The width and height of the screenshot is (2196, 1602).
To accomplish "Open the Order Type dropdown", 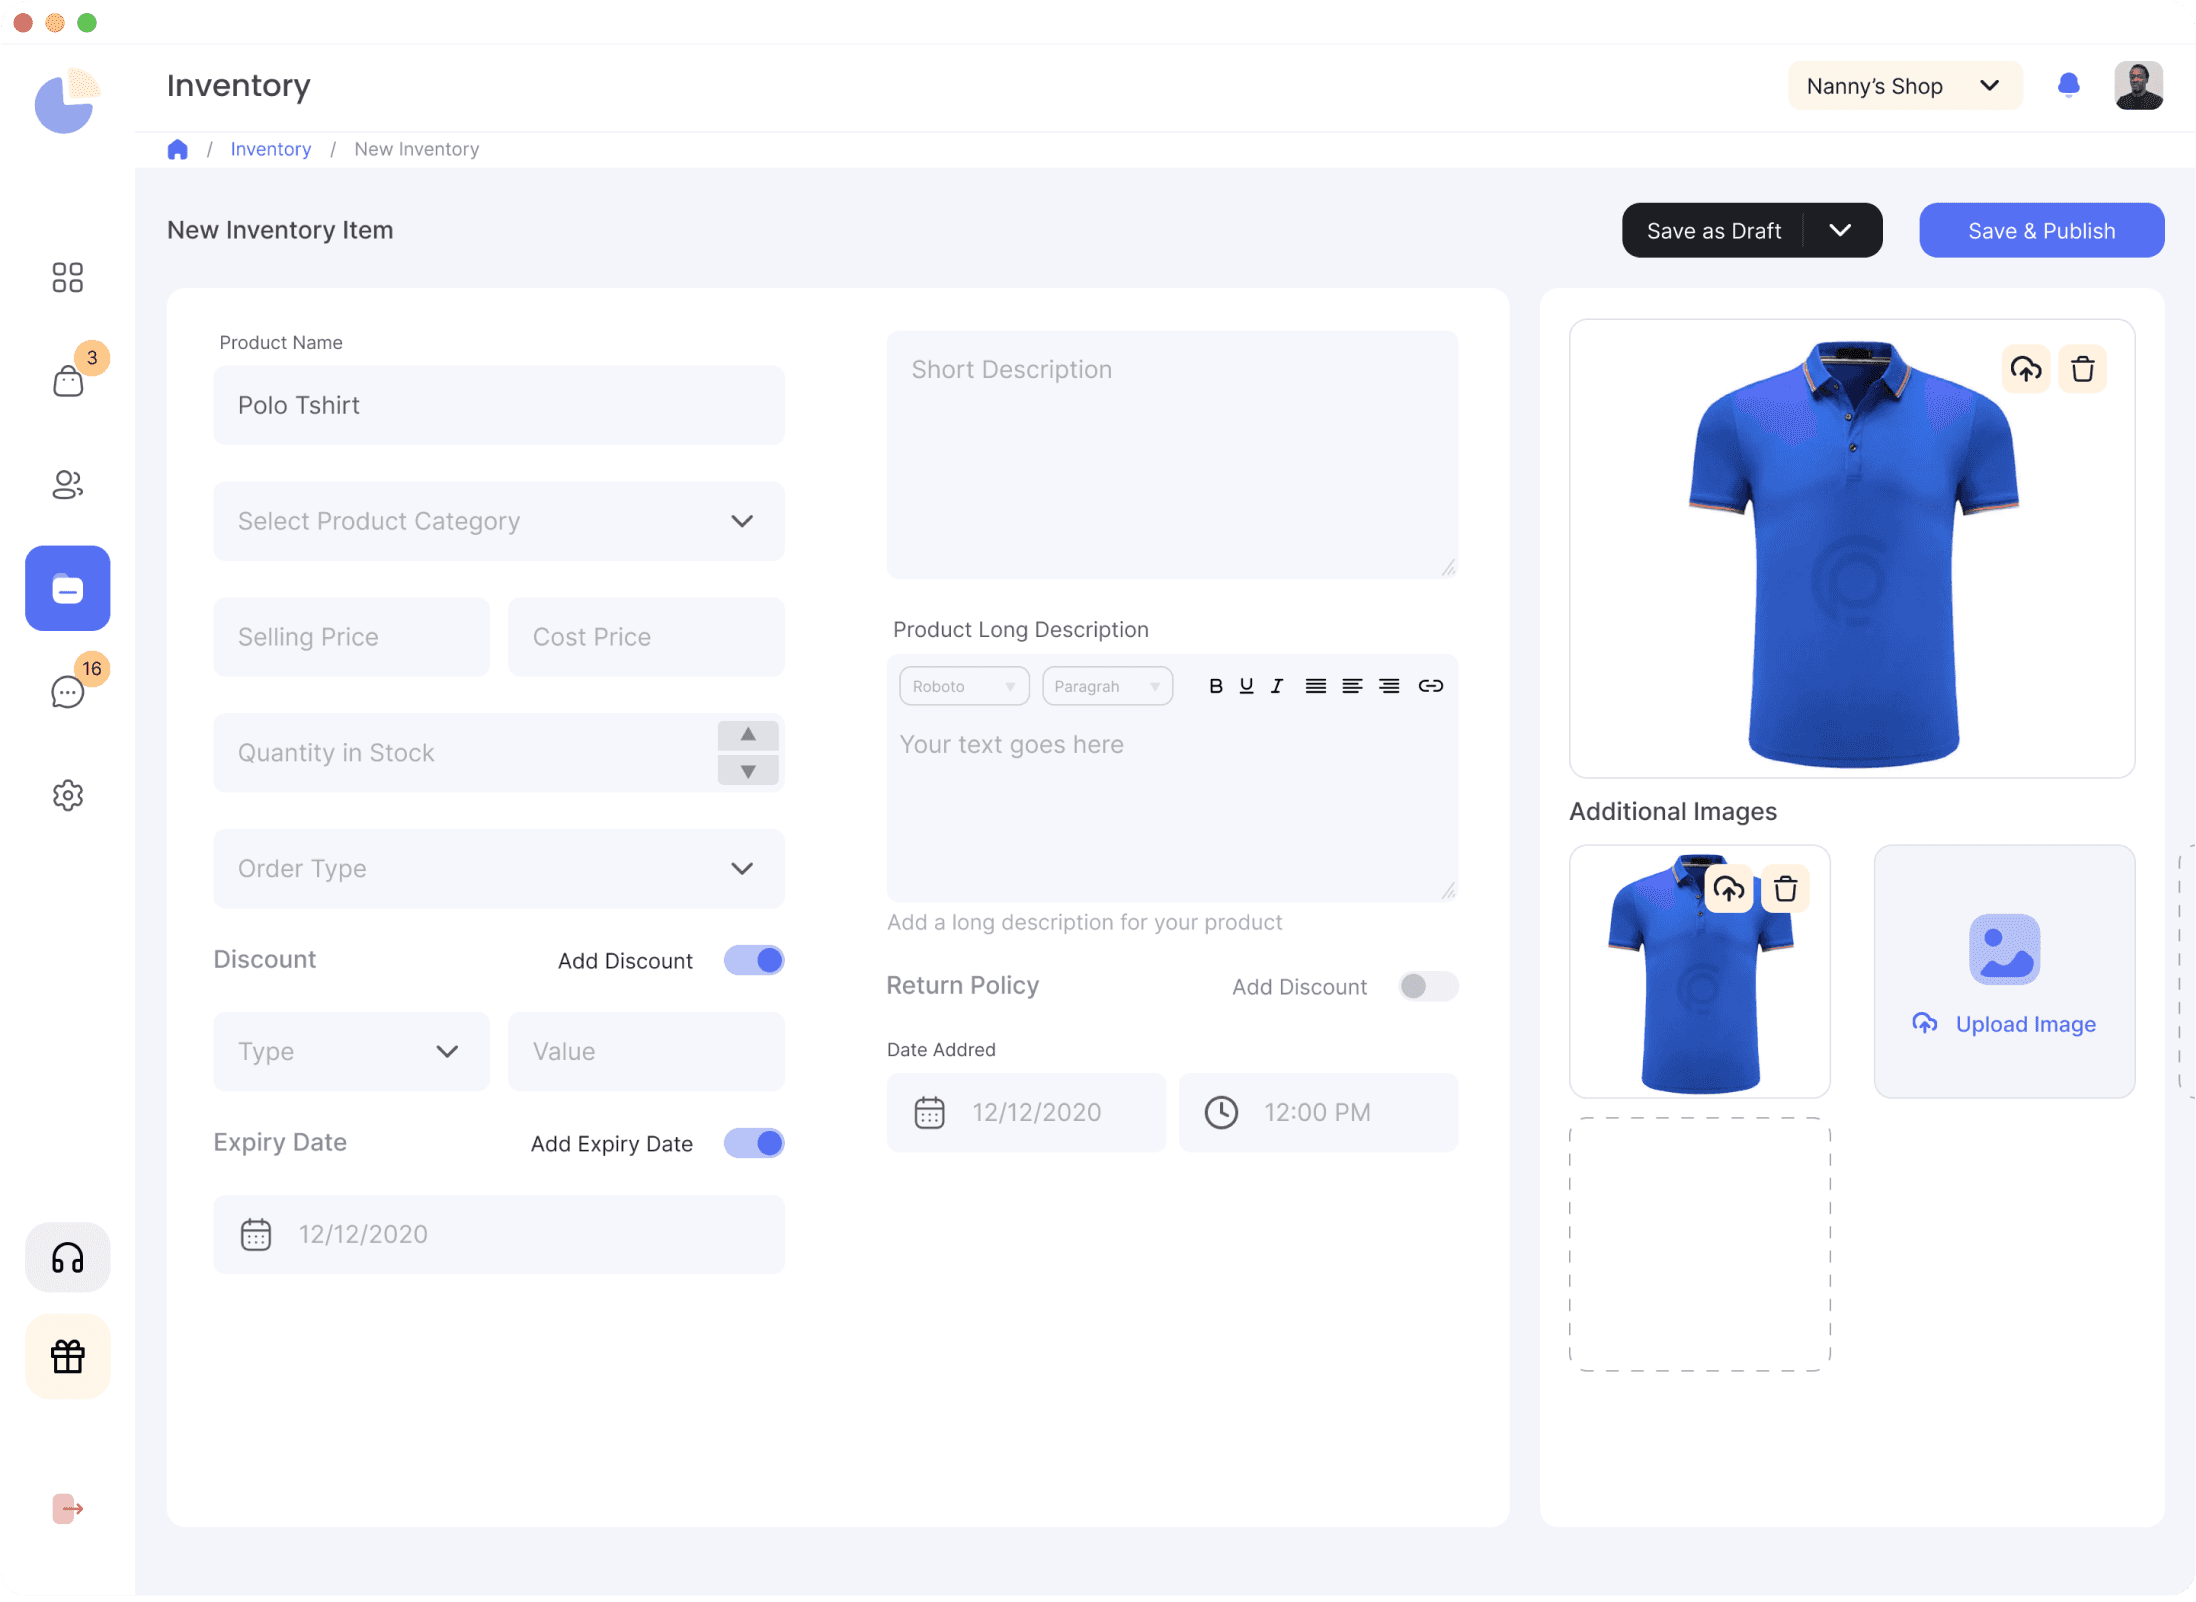I will click(498, 868).
